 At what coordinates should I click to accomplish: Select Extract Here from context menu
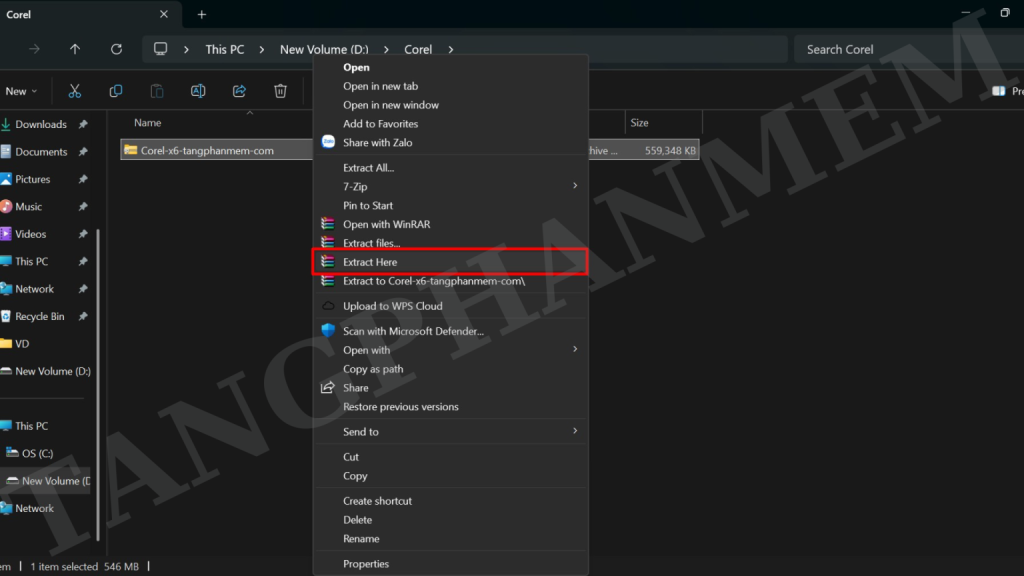click(370, 262)
